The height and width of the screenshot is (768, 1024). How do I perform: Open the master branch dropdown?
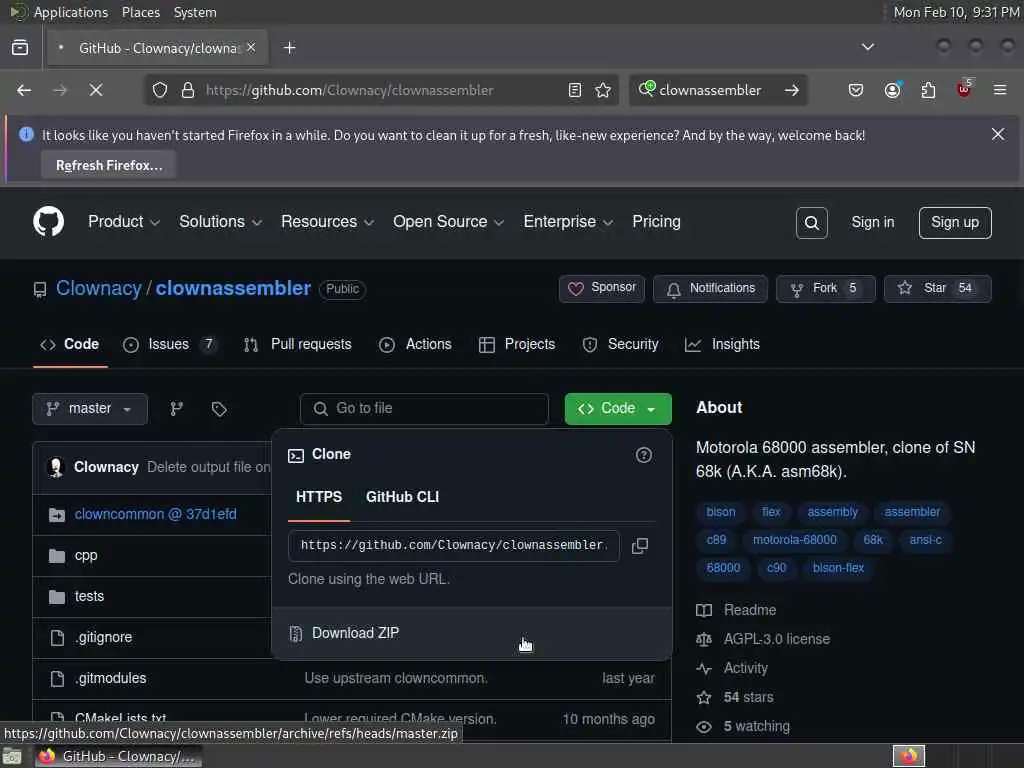click(90, 409)
